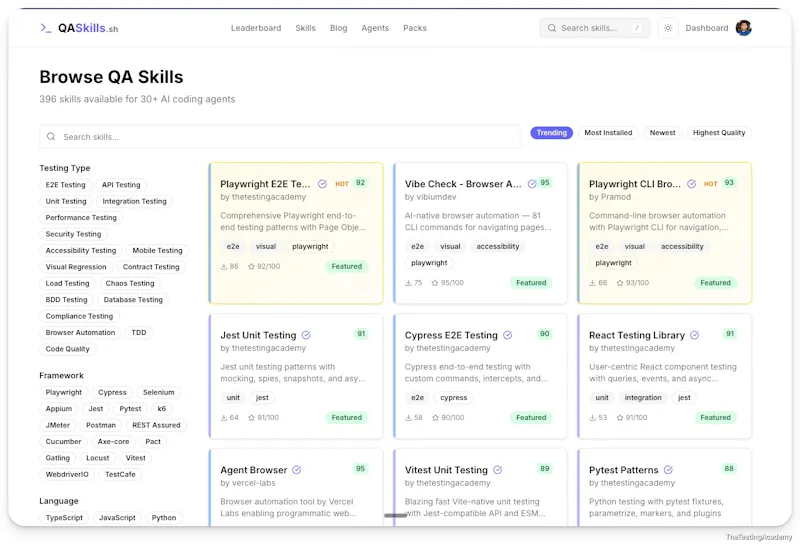Sort skills by Newest
800x549 pixels.
tap(662, 133)
